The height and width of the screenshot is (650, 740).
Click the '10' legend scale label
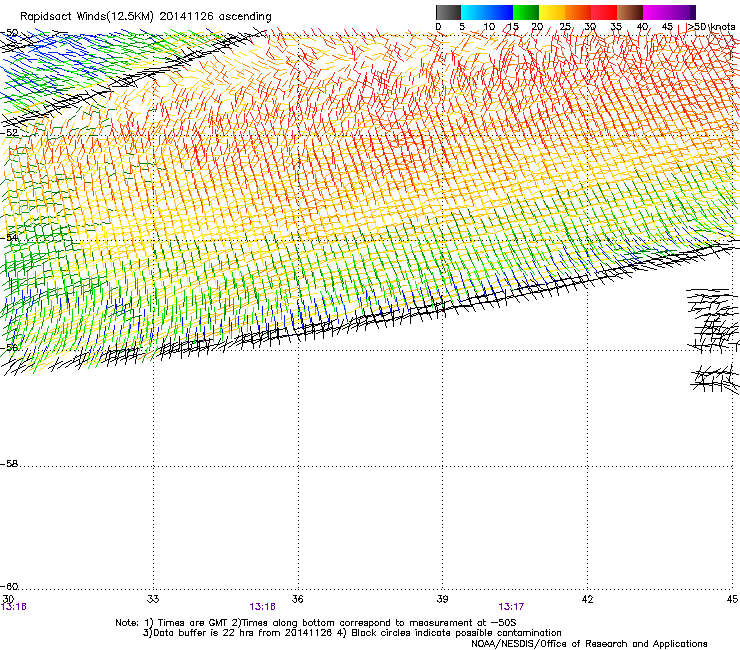(x=489, y=27)
